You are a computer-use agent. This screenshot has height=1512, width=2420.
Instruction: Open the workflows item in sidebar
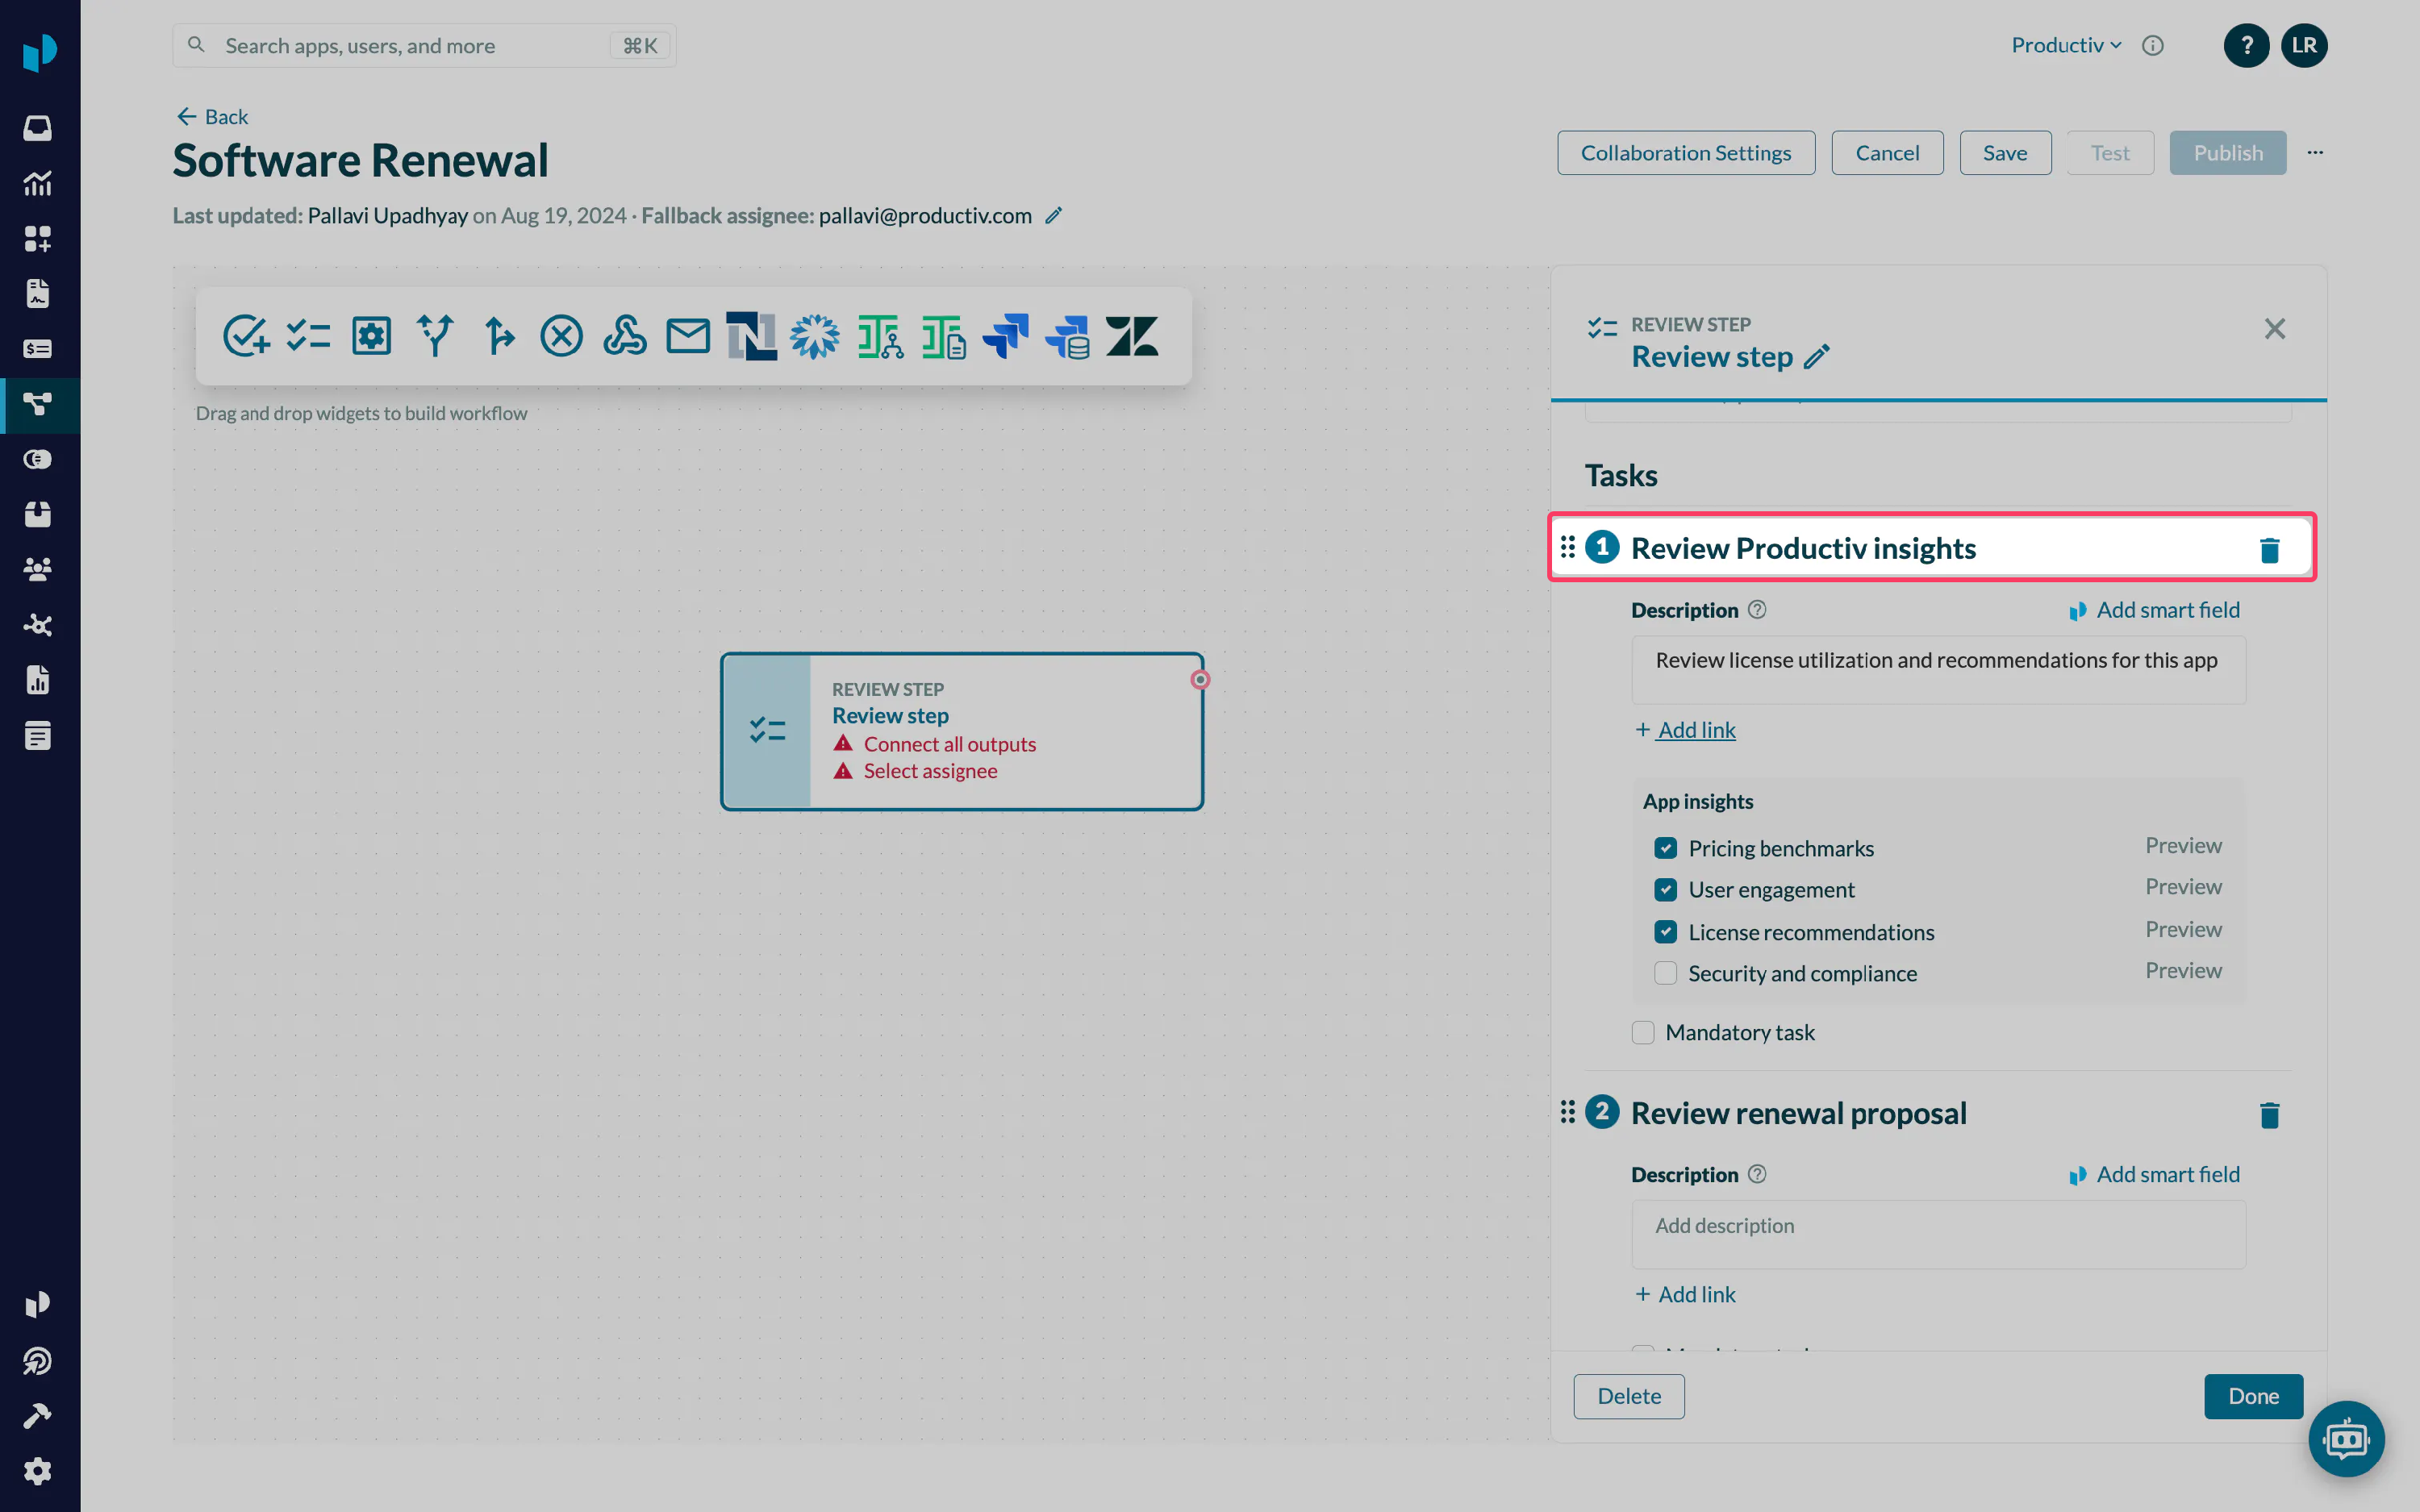pos(38,404)
